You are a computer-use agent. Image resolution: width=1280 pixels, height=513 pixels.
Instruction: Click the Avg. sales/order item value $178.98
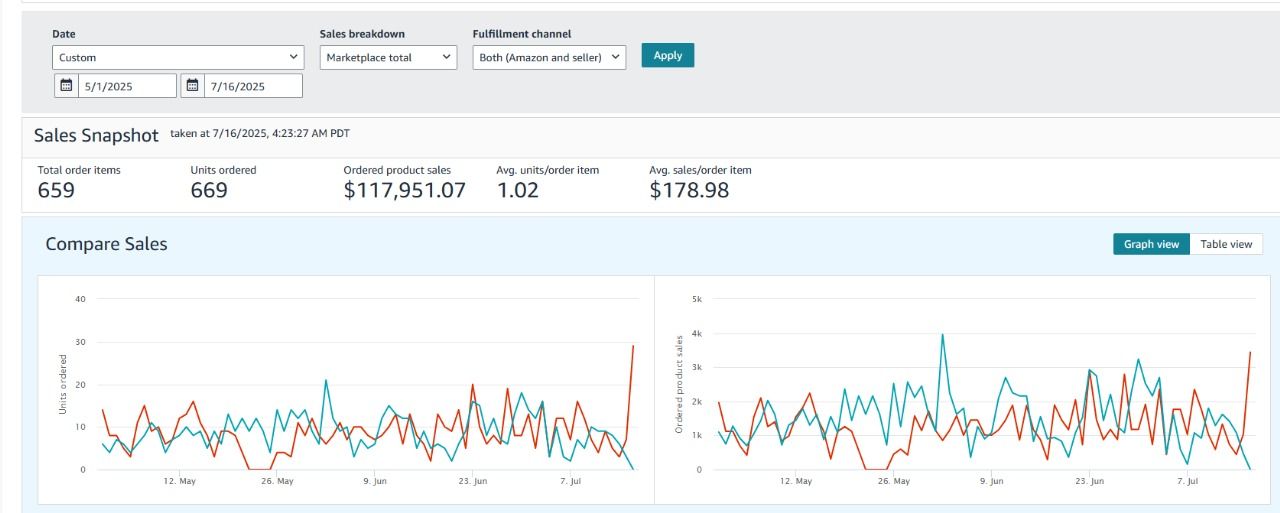[689, 190]
